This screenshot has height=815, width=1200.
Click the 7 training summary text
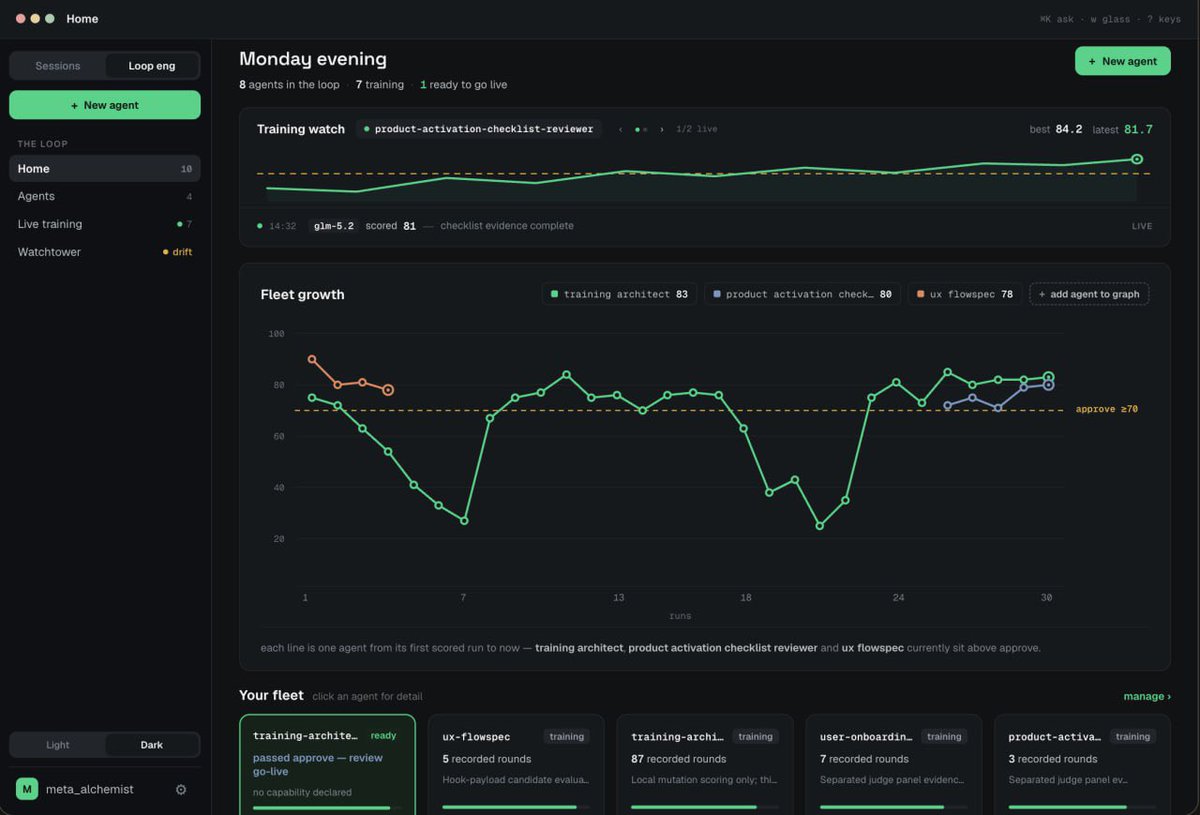coord(380,85)
